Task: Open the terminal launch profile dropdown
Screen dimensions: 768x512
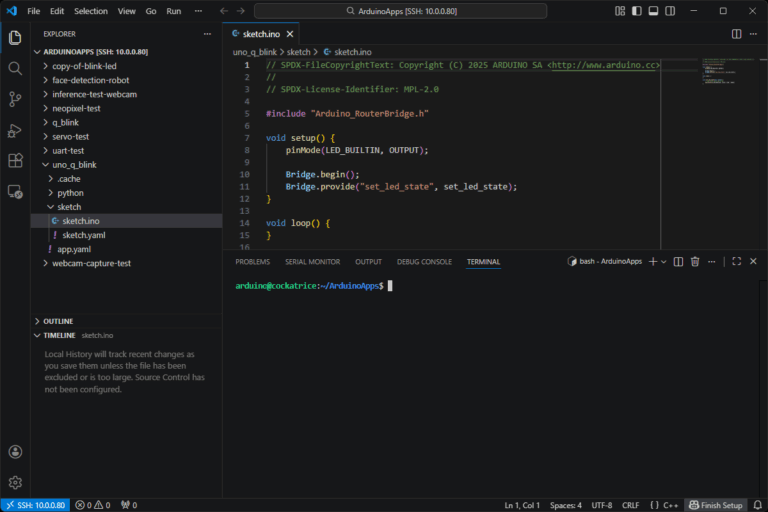Action: 664,262
